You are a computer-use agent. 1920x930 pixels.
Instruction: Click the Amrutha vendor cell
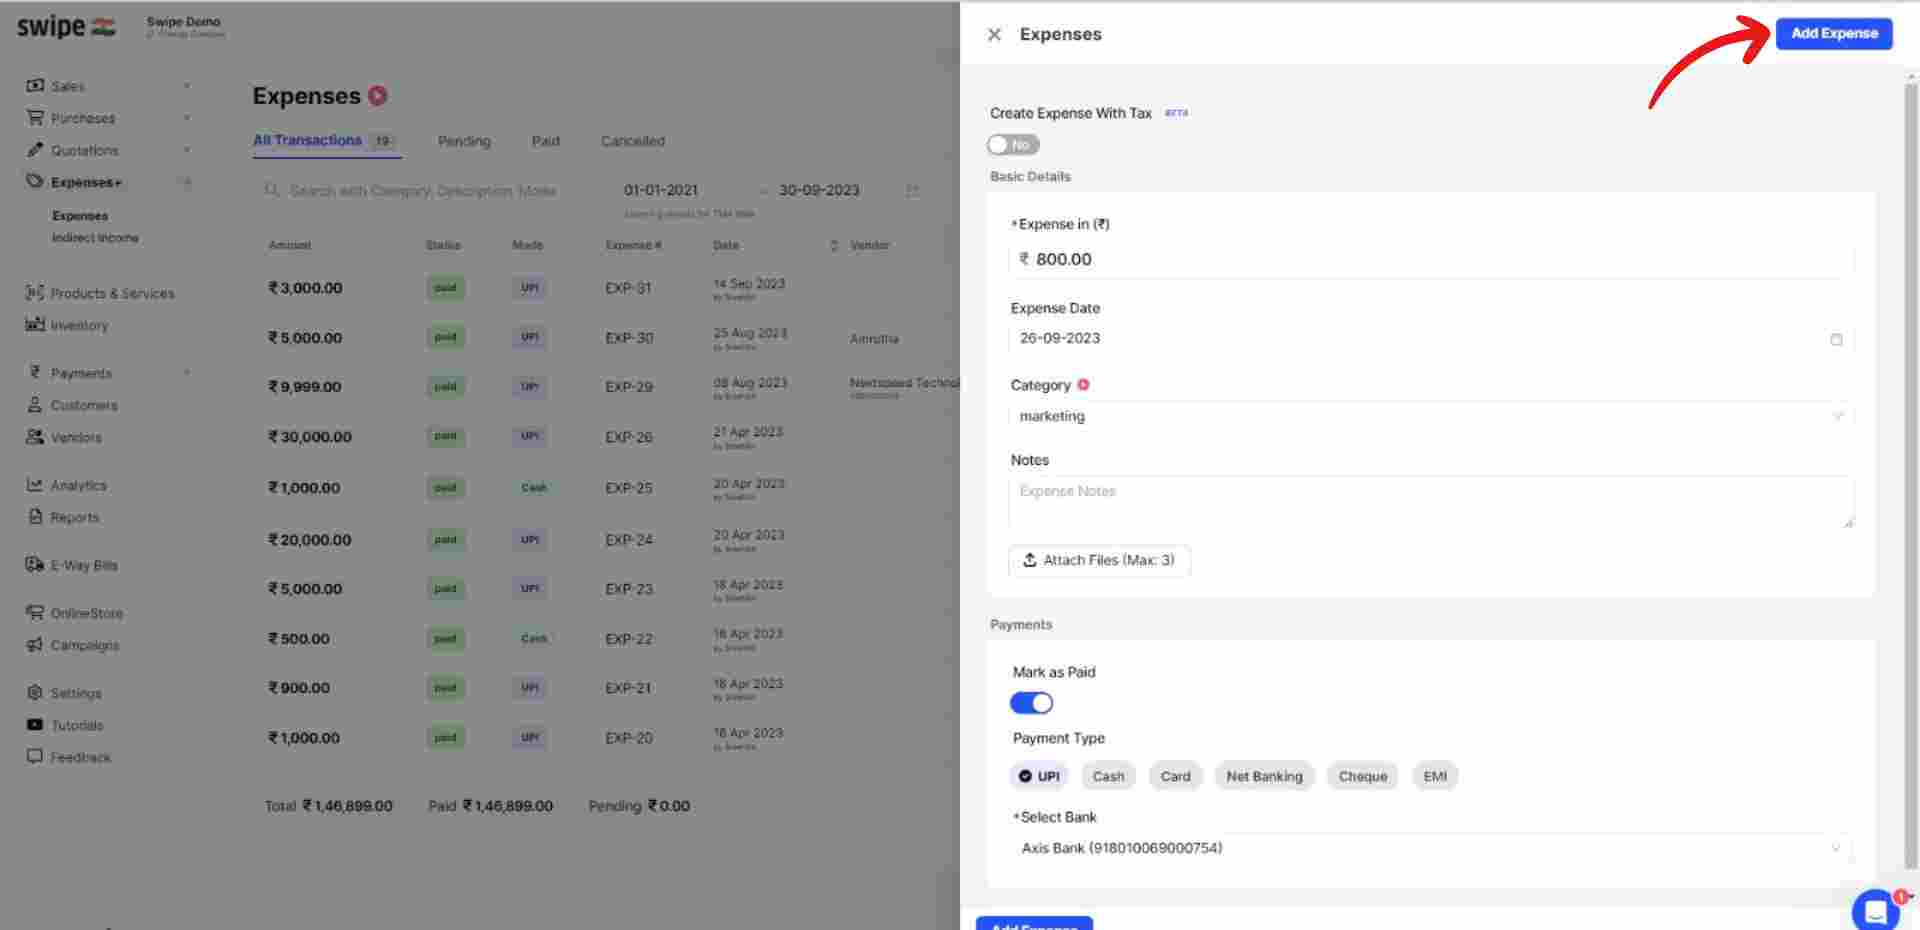[x=874, y=339]
